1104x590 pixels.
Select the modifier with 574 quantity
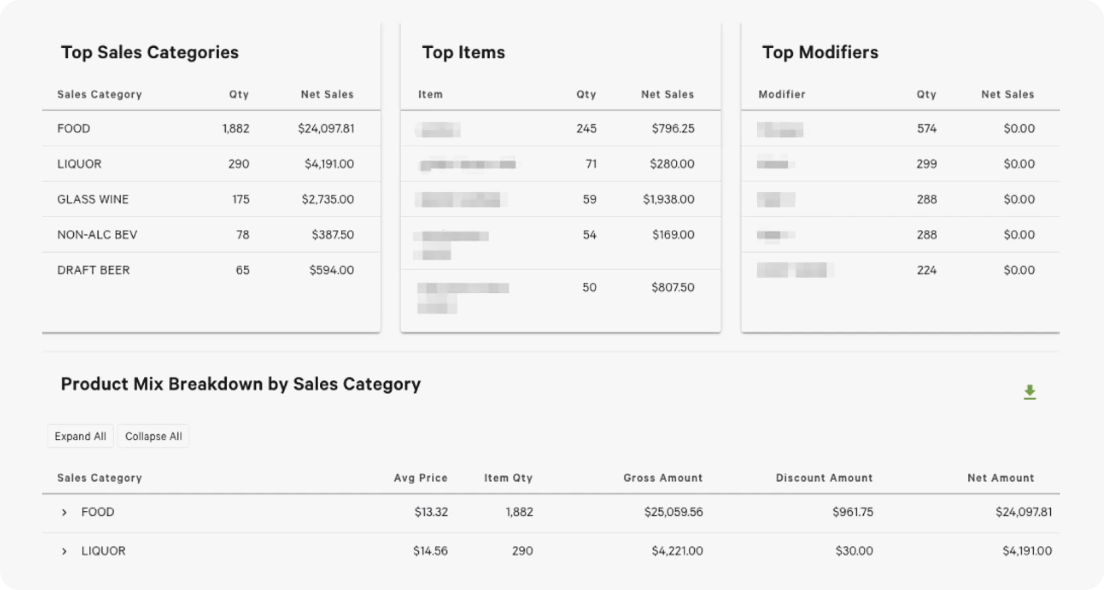(x=901, y=129)
